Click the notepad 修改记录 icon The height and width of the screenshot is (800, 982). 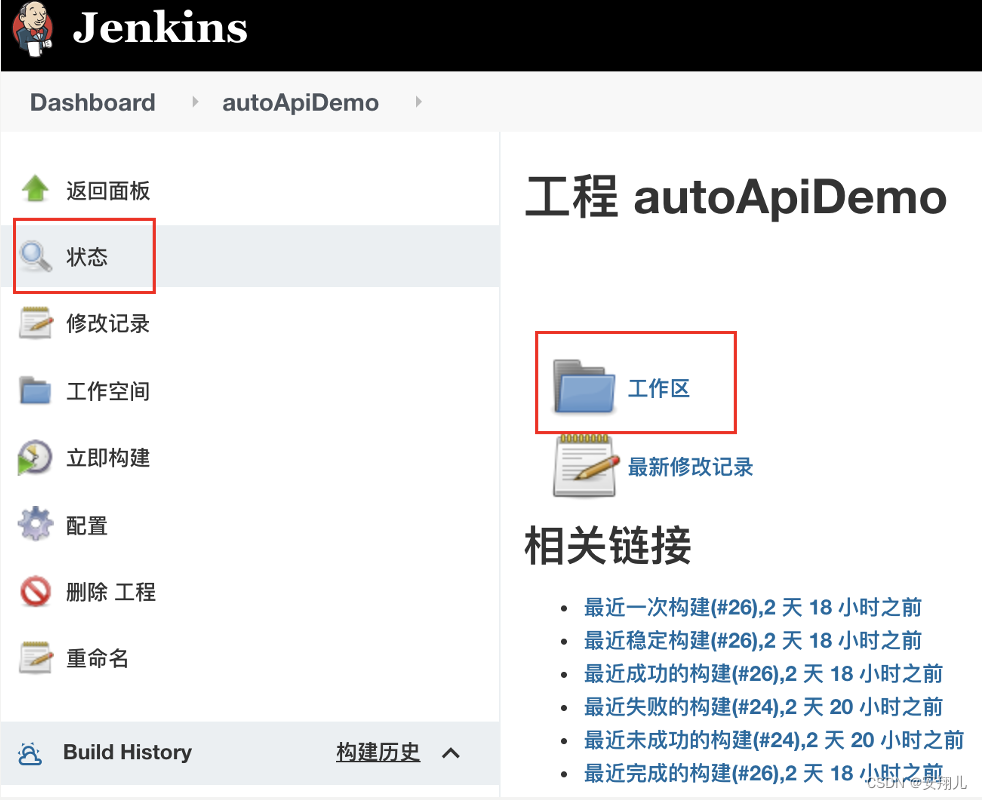pyautogui.click(x=36, y=323)
